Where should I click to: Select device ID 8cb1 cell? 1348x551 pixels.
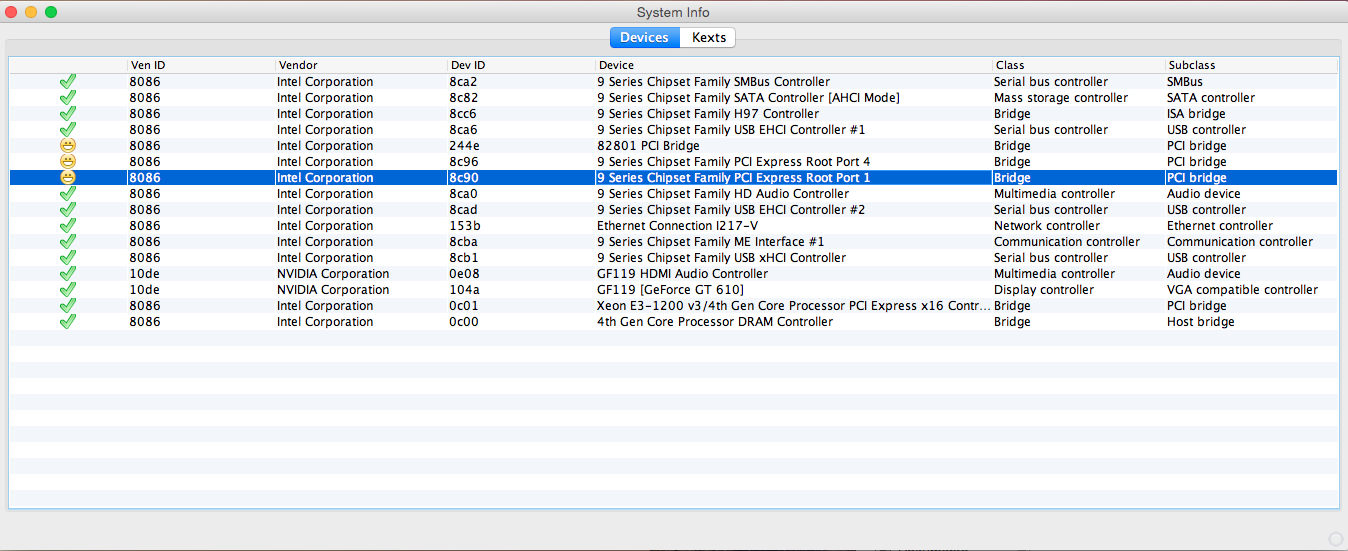464,258
